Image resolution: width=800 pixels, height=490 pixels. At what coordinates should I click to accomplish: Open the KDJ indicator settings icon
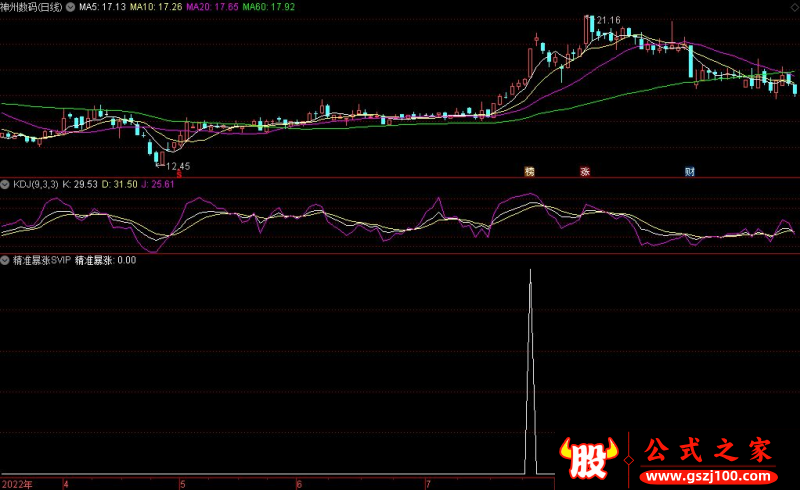point(5,184)
